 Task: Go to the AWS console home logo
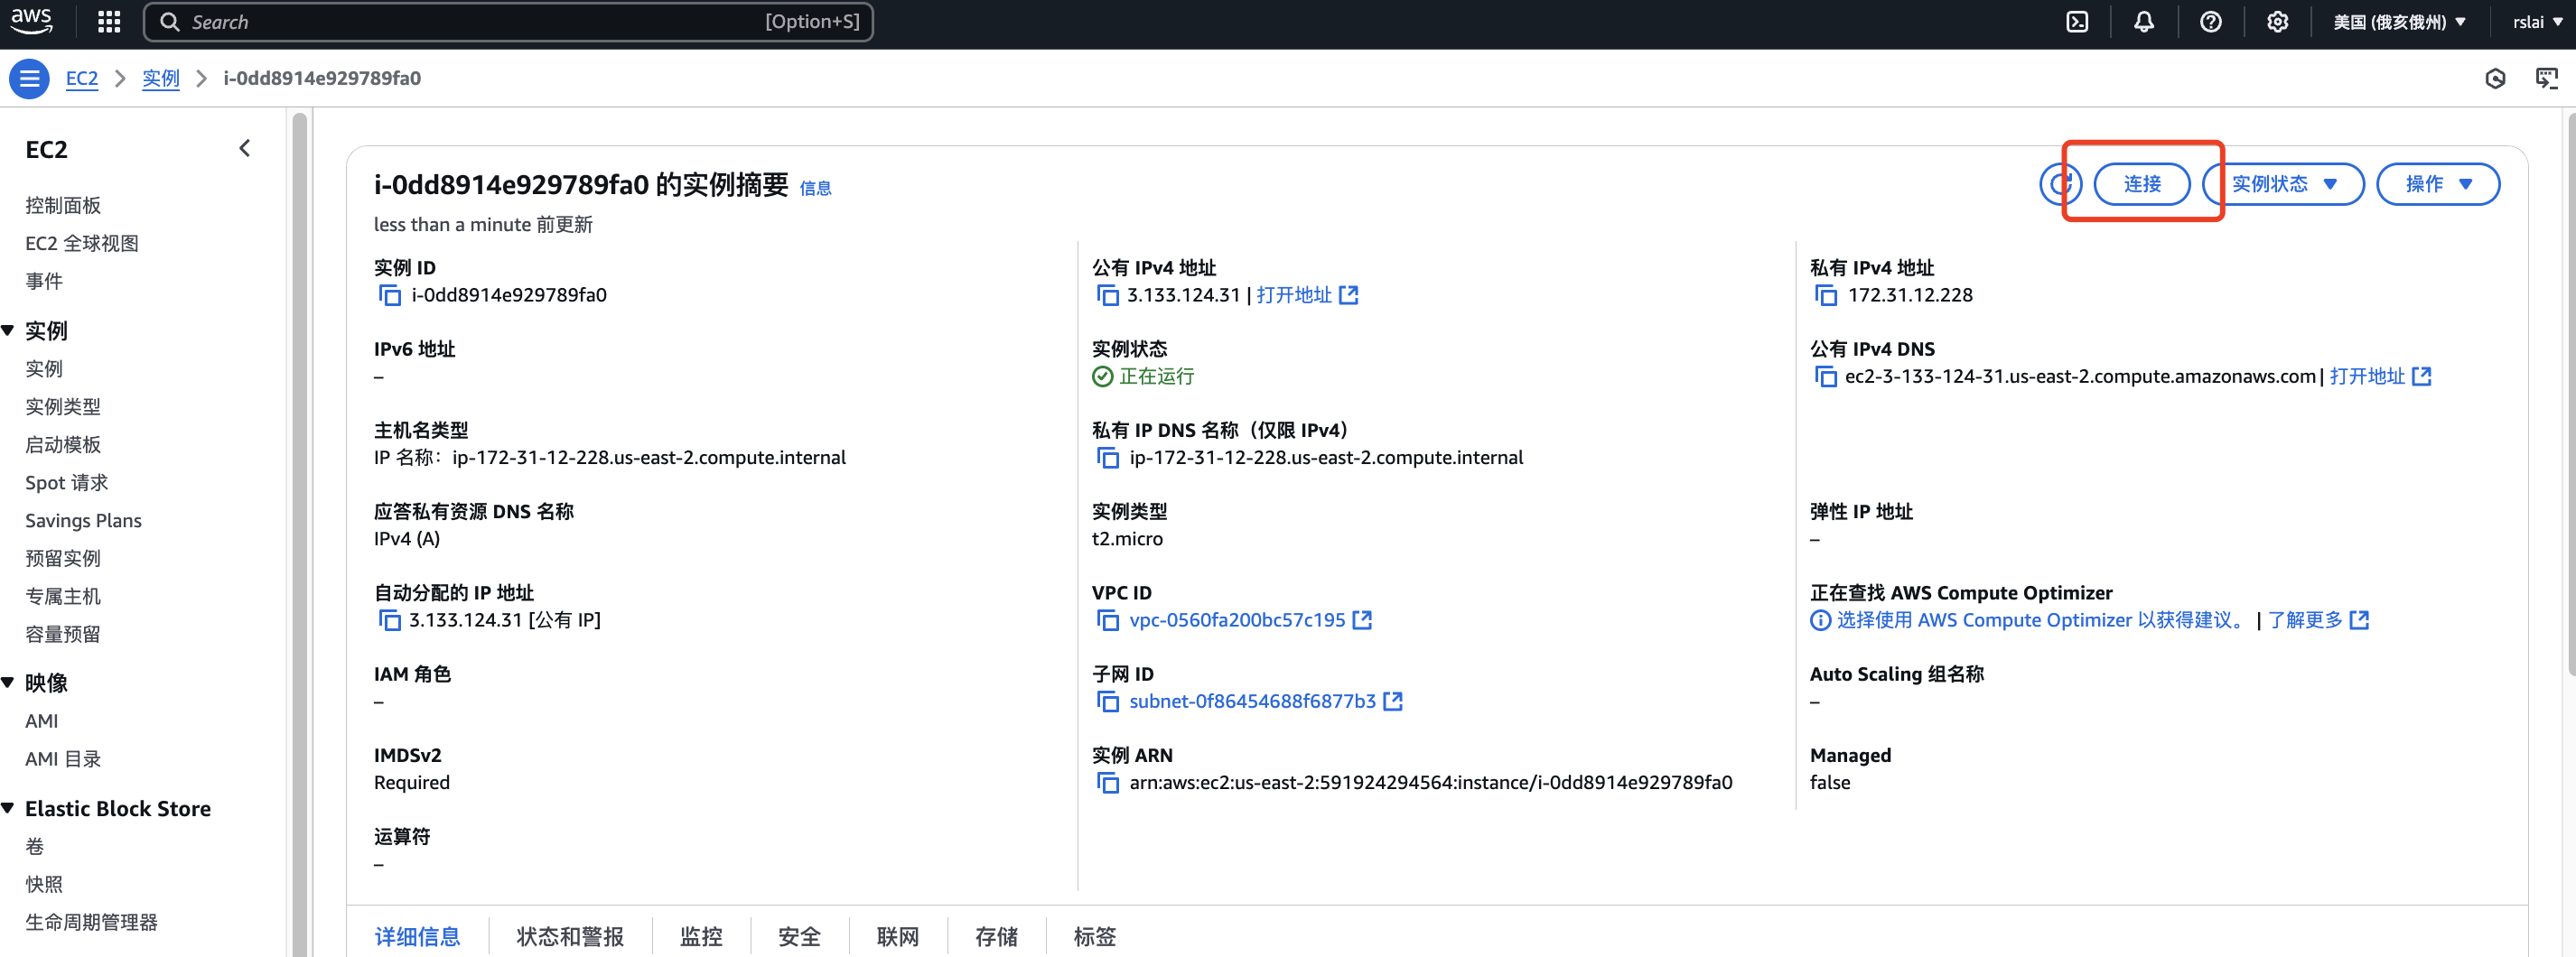pyautogui.click(x=31, y=21)
